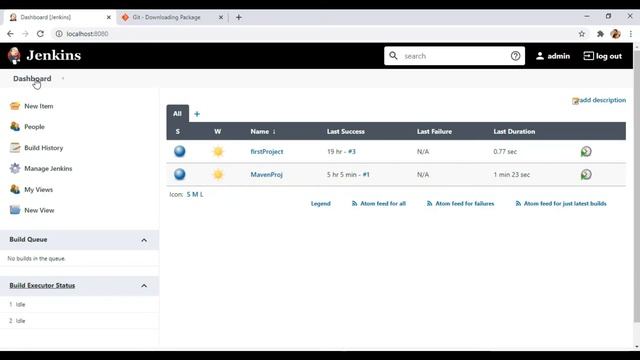Click the Dashboard breadcrumb link
The width and height of the screenshot is (640, 360).
coord(32,78)
